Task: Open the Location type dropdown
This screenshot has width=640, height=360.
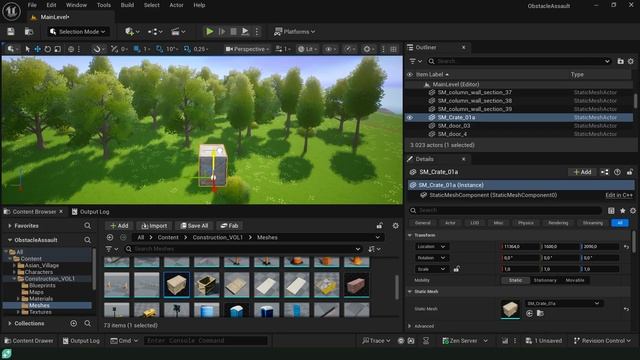Action: click(x=432, y=247)
